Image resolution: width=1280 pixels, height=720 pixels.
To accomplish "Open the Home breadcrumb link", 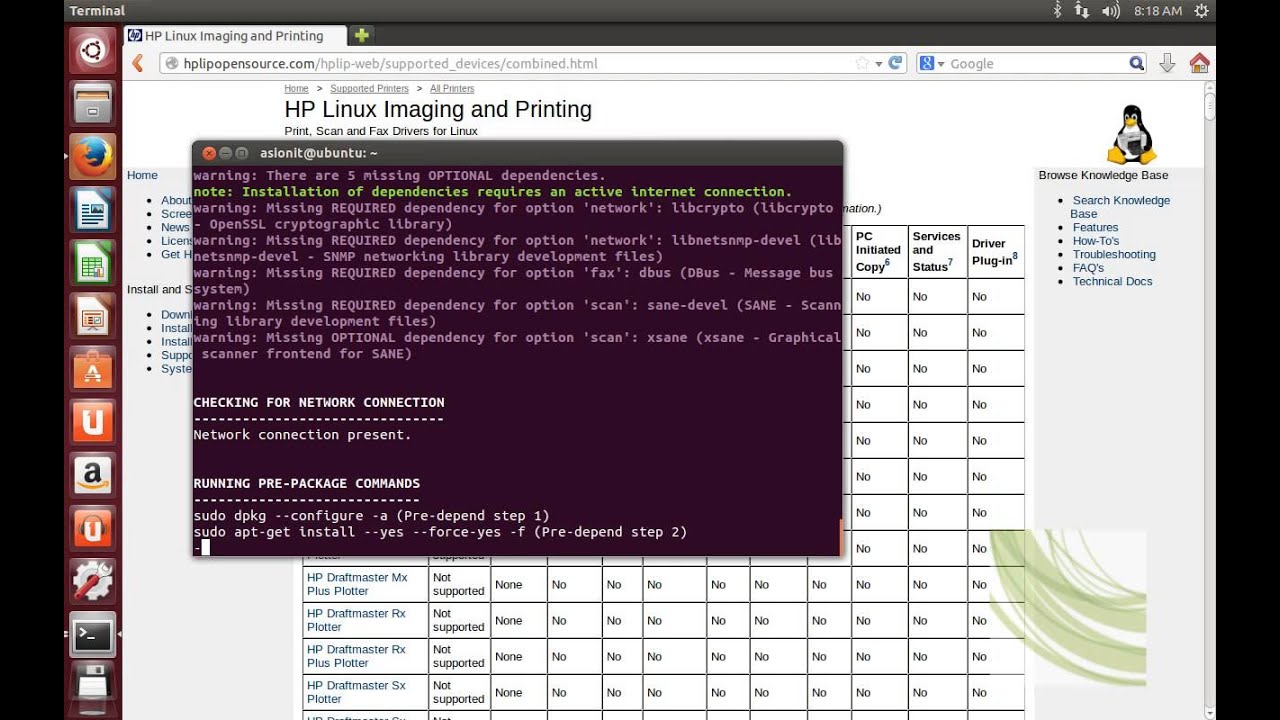I will 296,89.
